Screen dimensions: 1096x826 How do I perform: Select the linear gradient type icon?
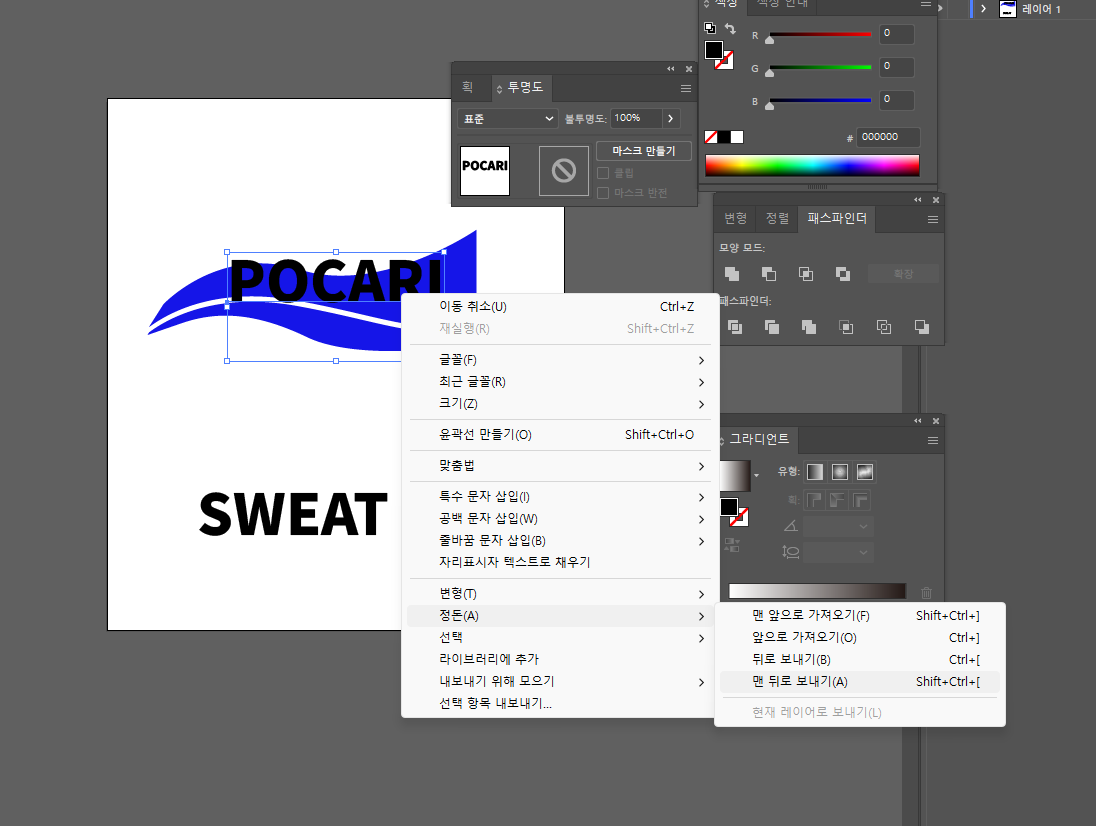click(815, 472)
